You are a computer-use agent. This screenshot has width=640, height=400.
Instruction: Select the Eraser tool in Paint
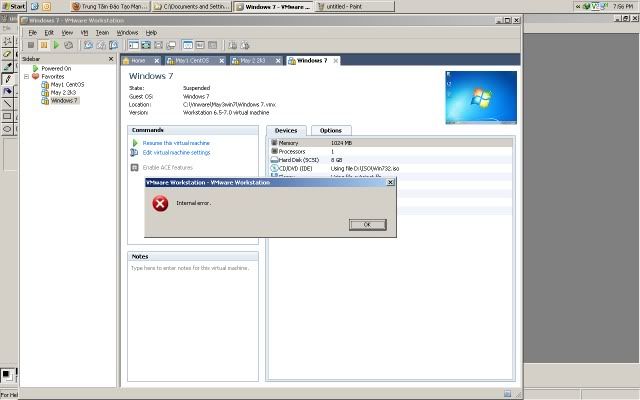coord(7,54)
